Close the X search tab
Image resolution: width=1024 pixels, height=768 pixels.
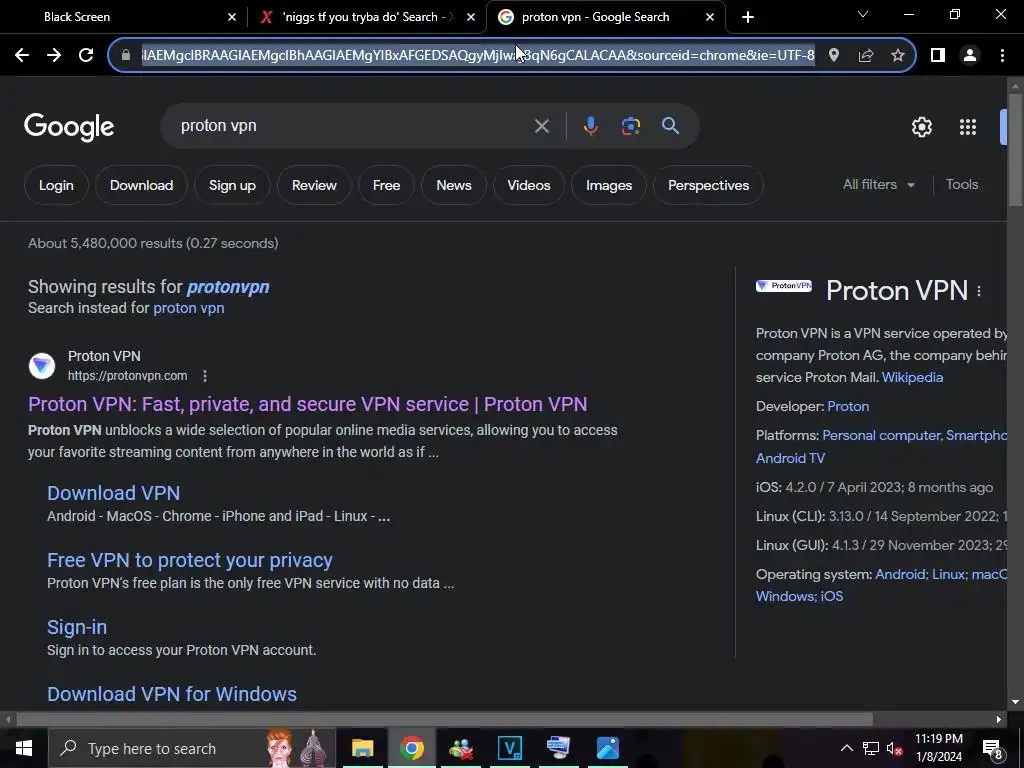(471, 18)
